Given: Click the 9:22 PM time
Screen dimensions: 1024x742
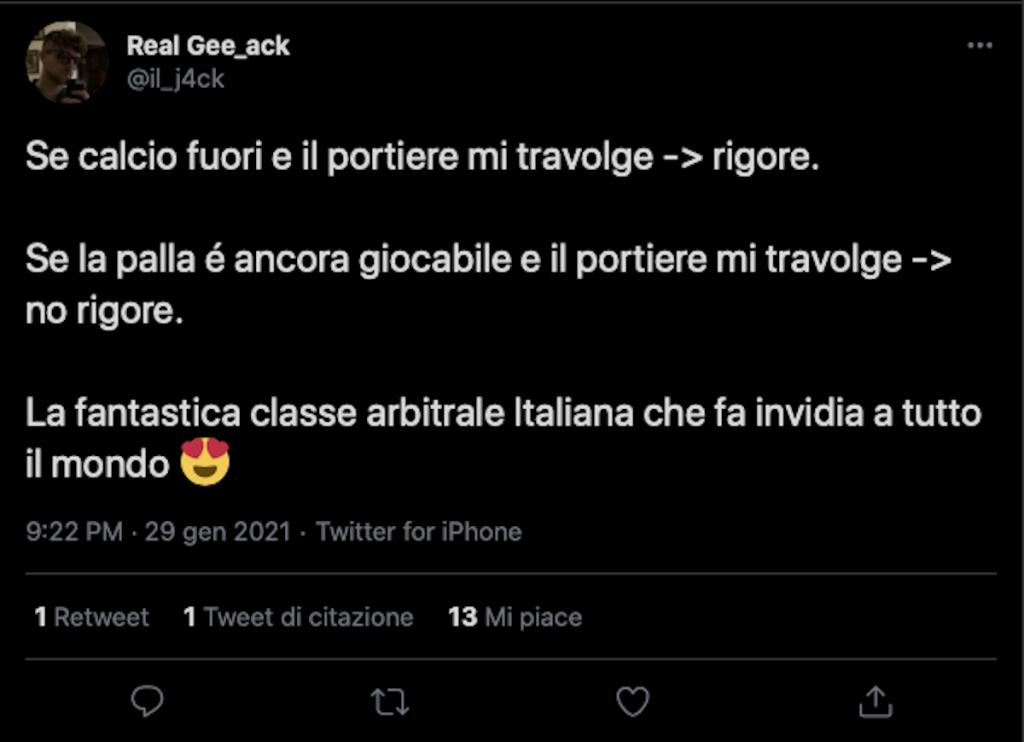Looking at the screenshot, I should (73, 531).
